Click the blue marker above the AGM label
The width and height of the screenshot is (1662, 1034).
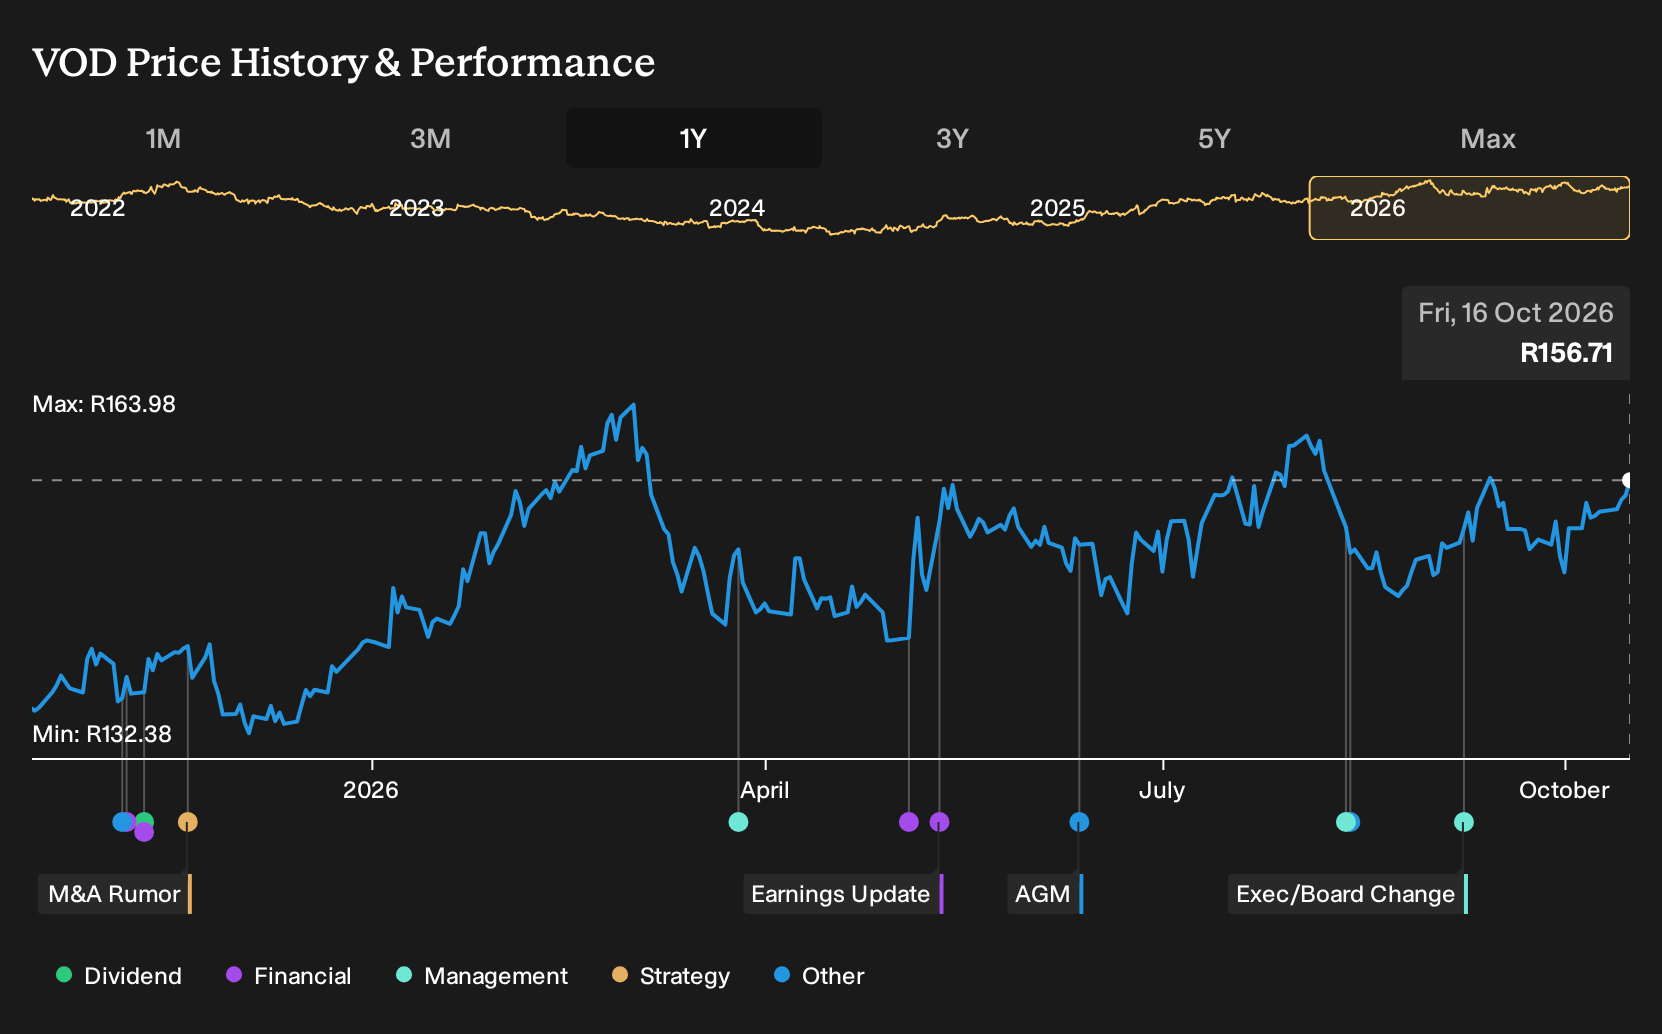tap(1079, 822)
